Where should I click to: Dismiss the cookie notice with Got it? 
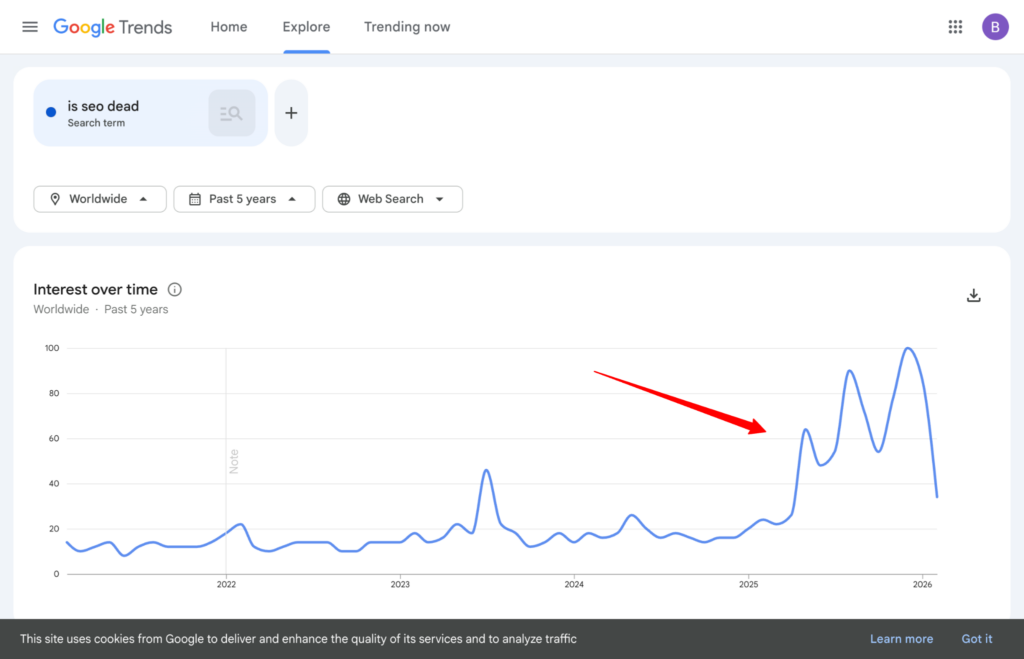pyautogui.click(x=977, y=638)
